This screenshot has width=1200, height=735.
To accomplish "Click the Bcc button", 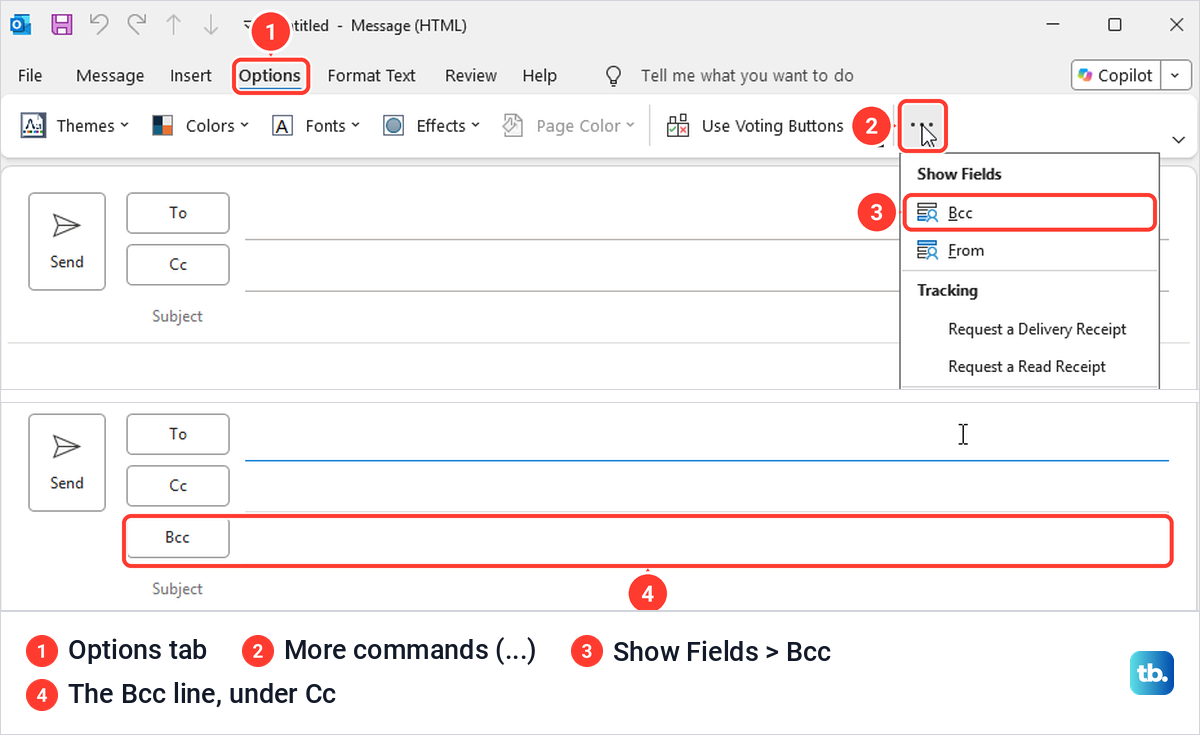I will (178, 538).
